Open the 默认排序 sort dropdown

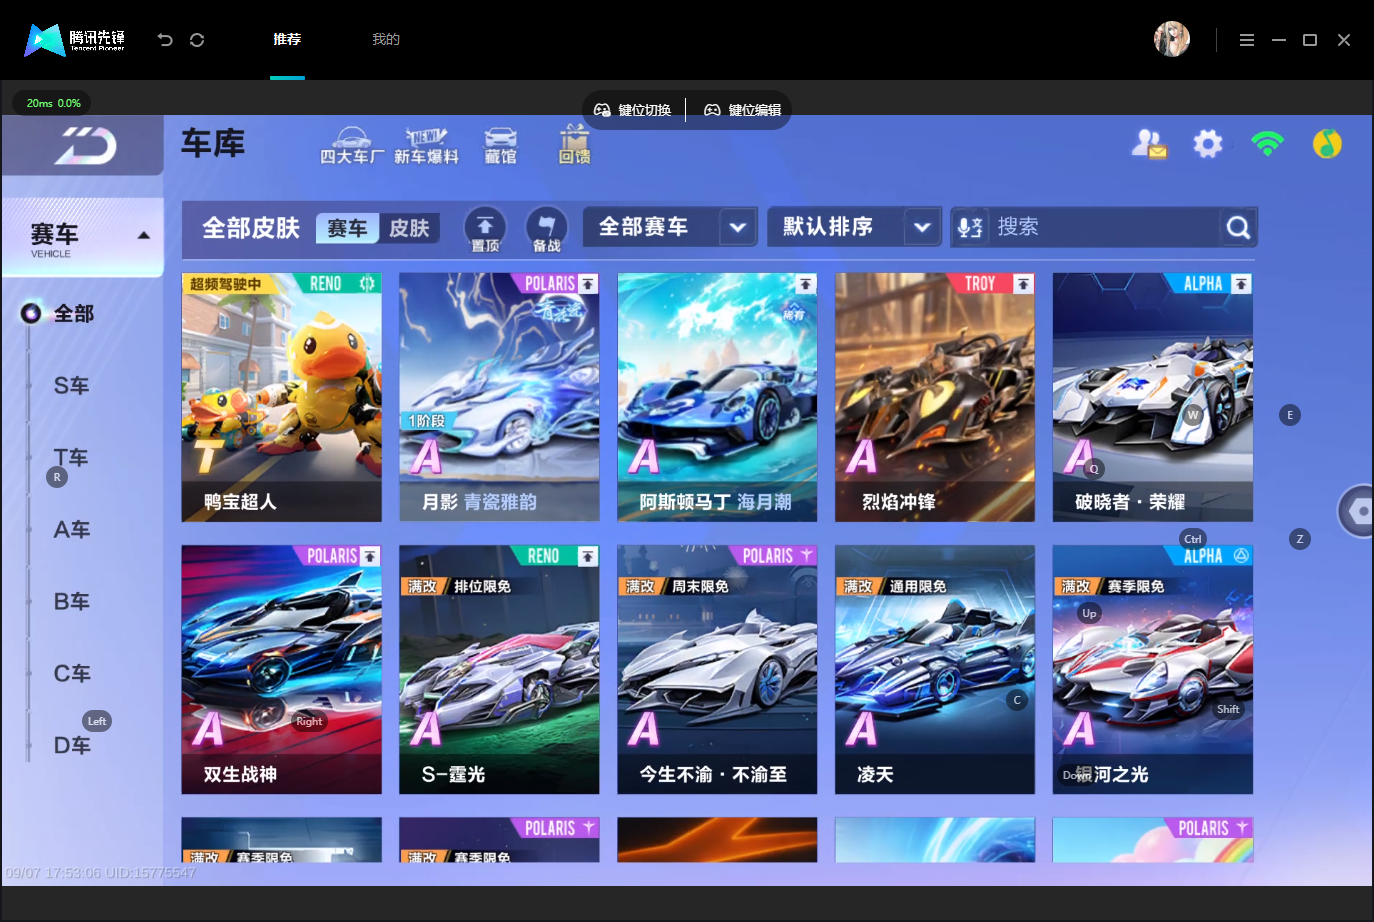click(854, 227)
